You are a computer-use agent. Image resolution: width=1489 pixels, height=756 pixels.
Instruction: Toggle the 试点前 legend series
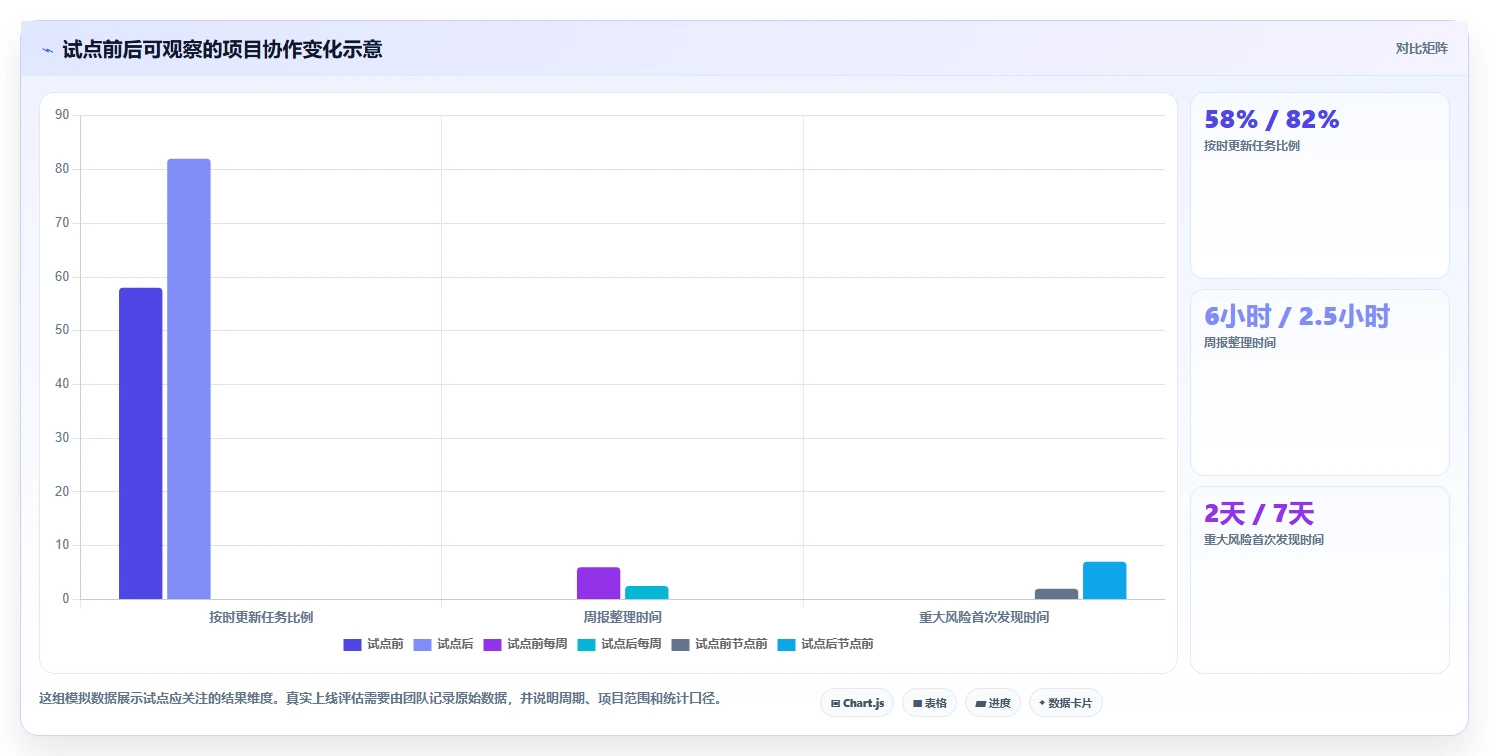tap(373, 644)
